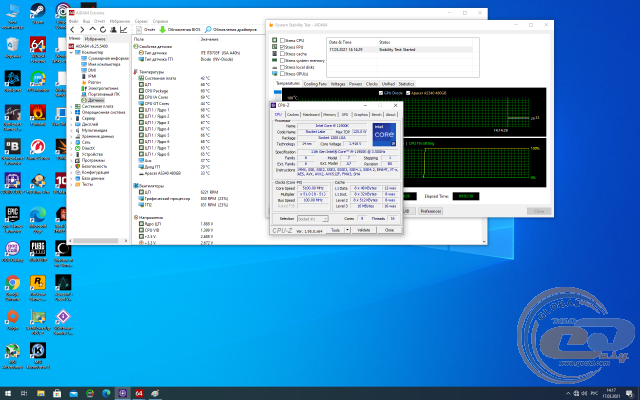Screen dimensions: 640x400
Task: Go back with AIDA64 toolbar left arrow
Action: (x=72, y=30)
